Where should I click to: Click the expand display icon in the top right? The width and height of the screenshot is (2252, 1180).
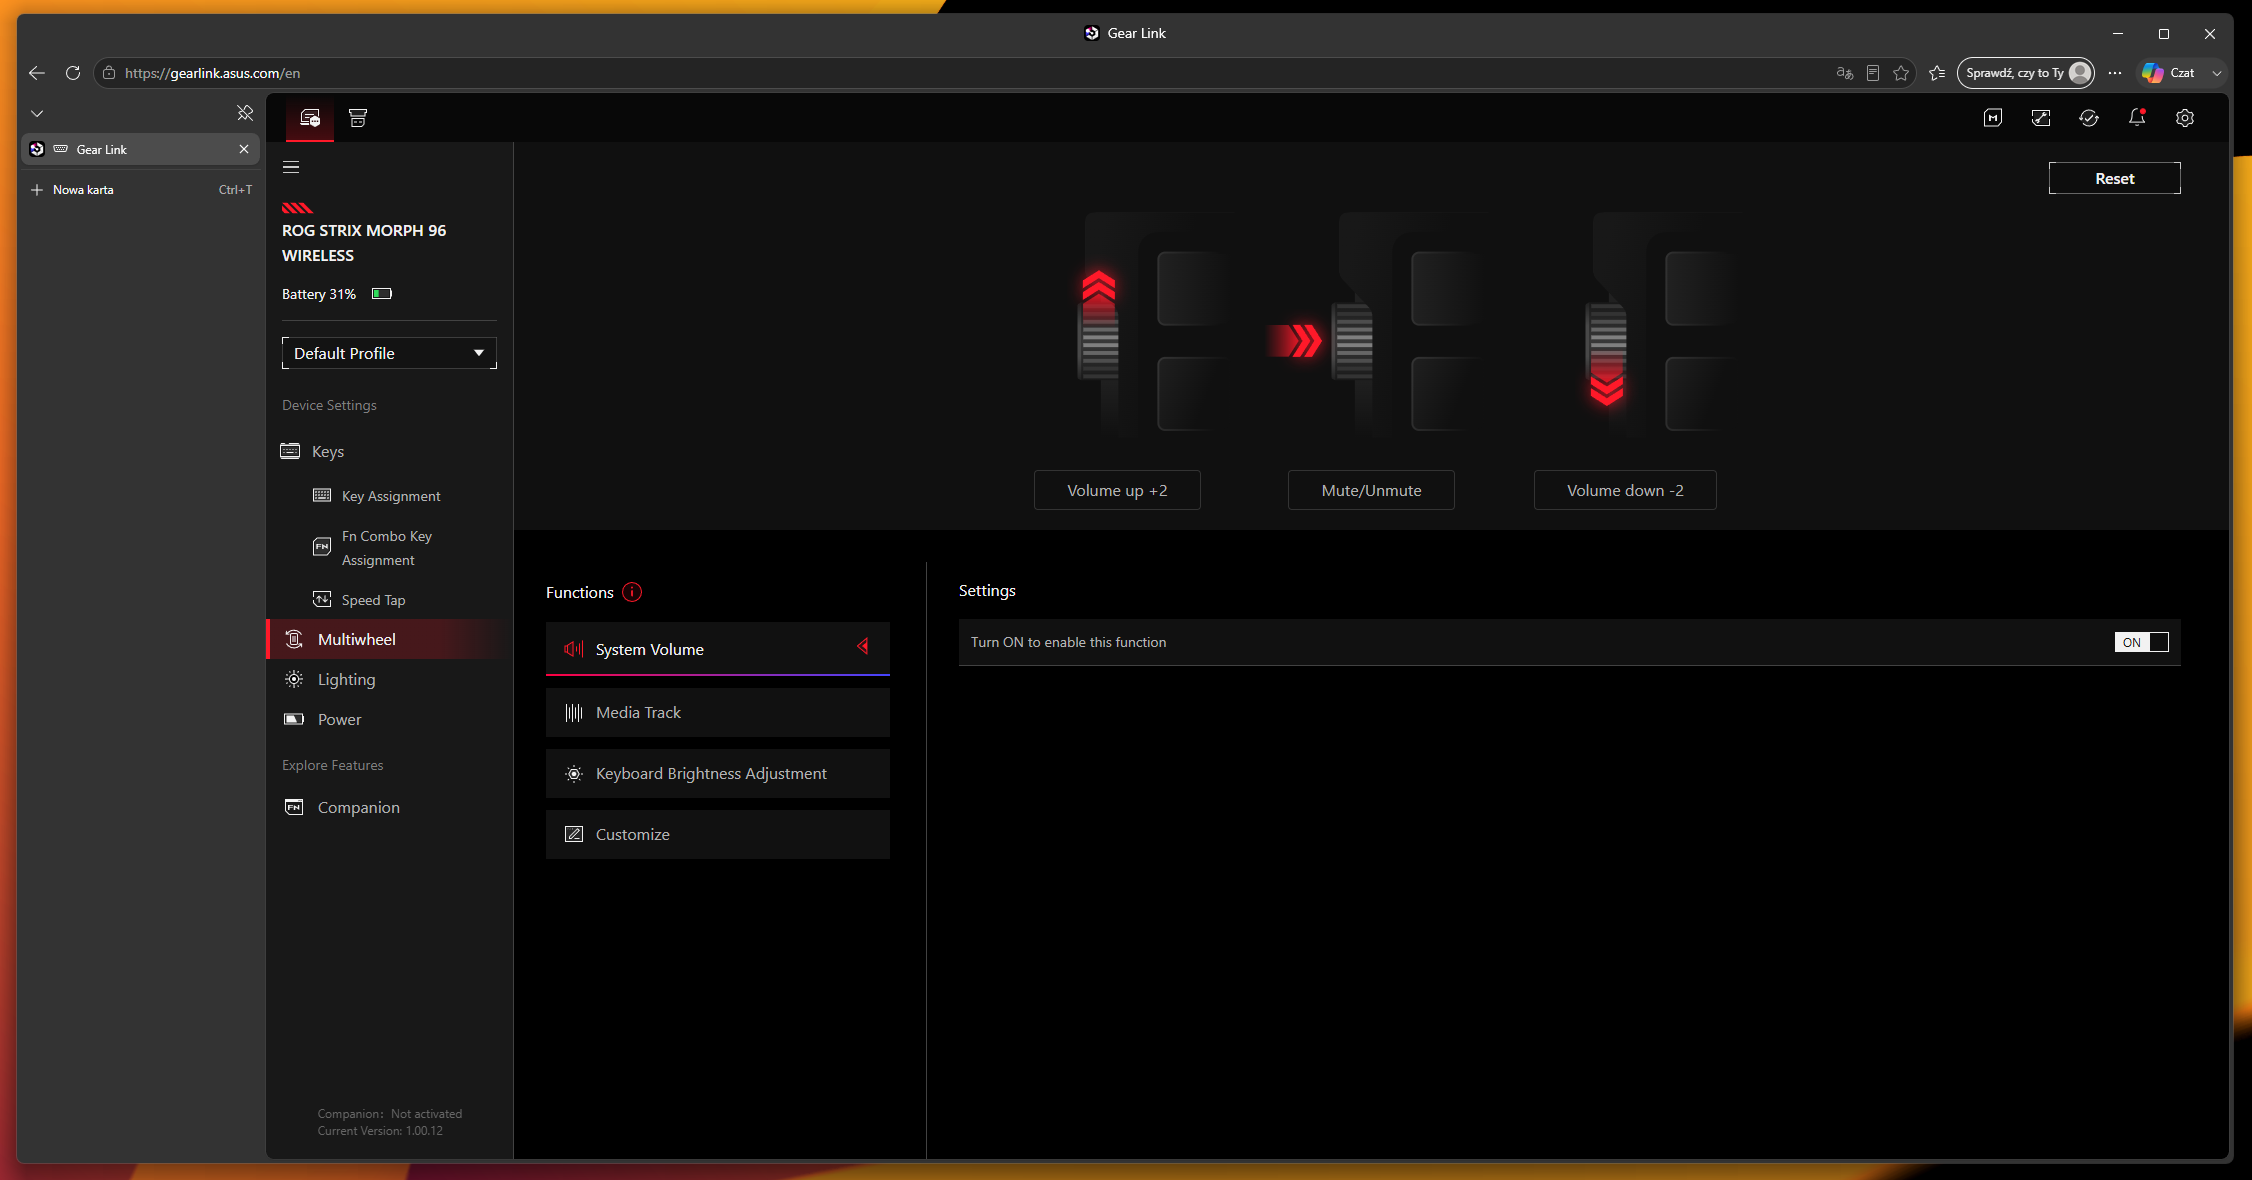[x=2041, y=118]
